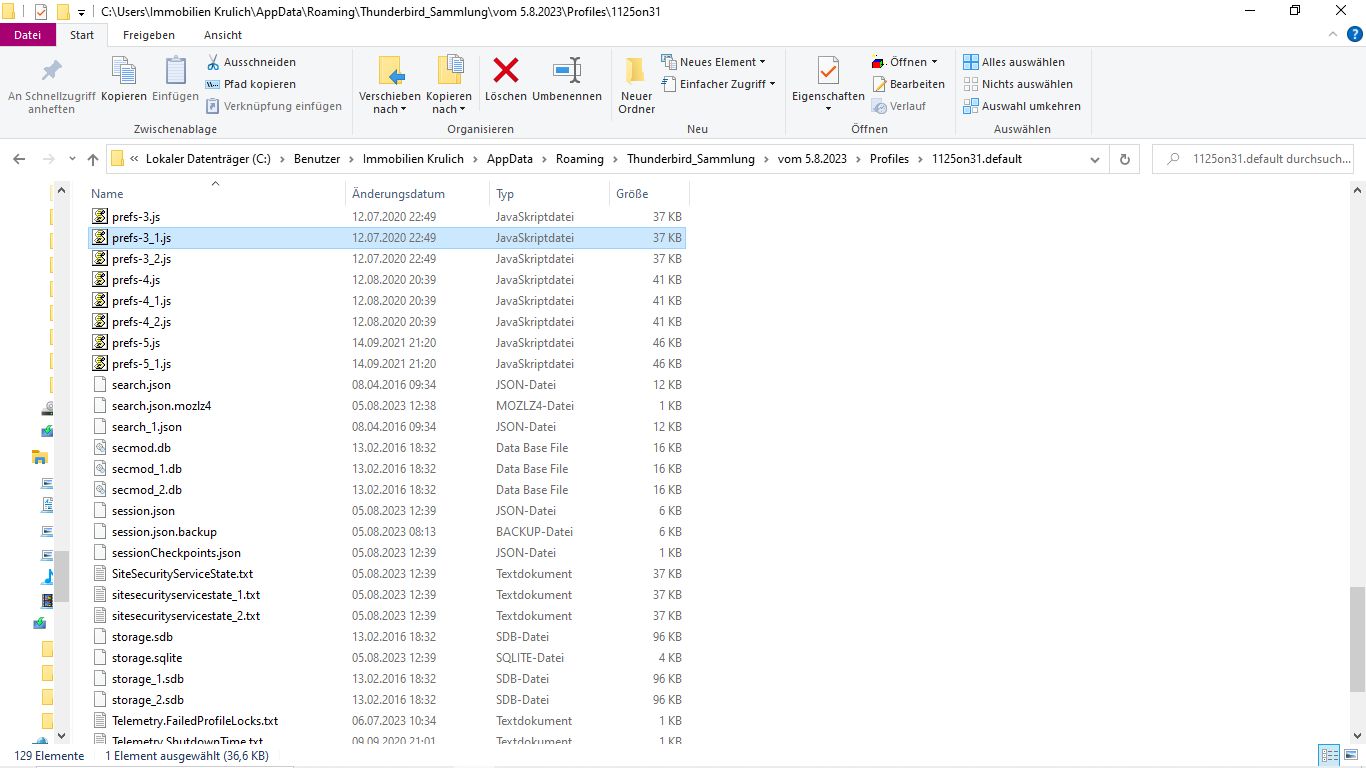The height and width of the screenshot is (768, 1366).
Task: Click the Kopieren clipboard icon
Action: (x=124, y=72)
